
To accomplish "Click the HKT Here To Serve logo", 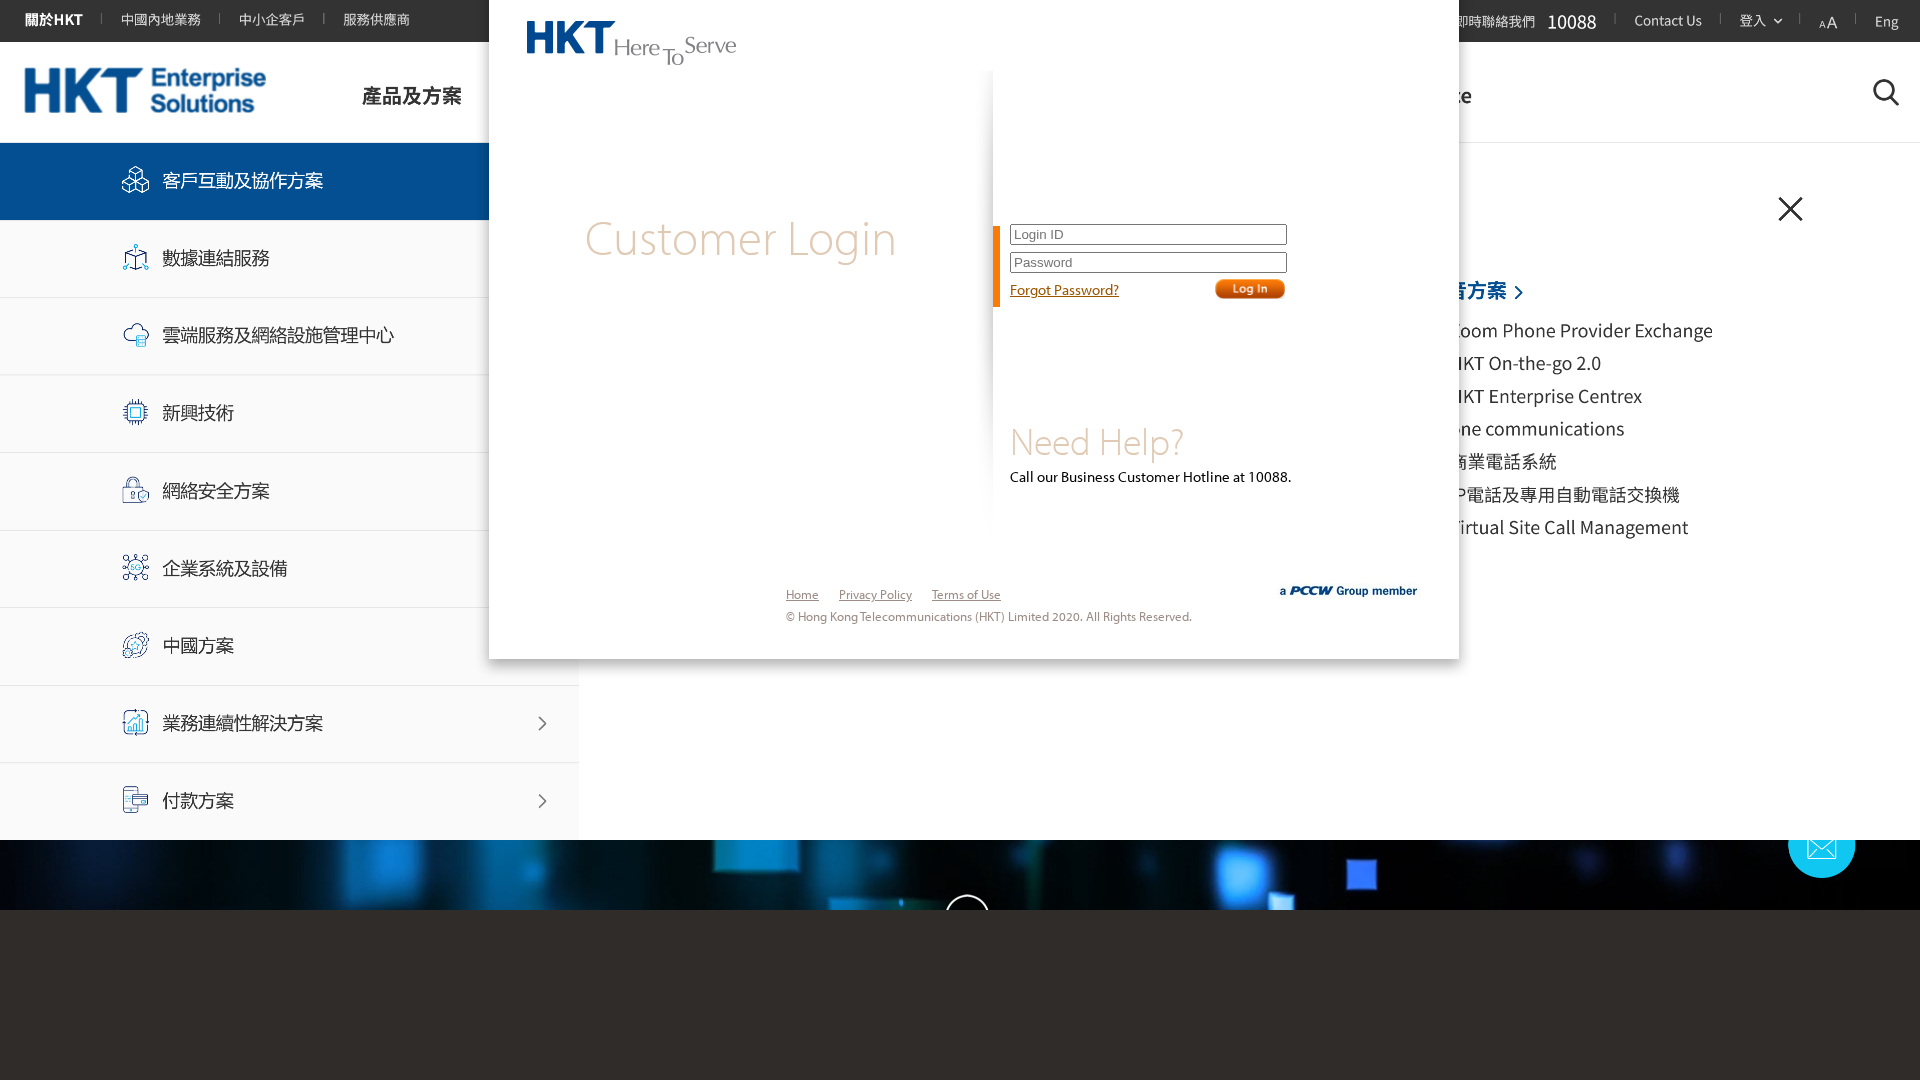I will (x=631, y=43).
